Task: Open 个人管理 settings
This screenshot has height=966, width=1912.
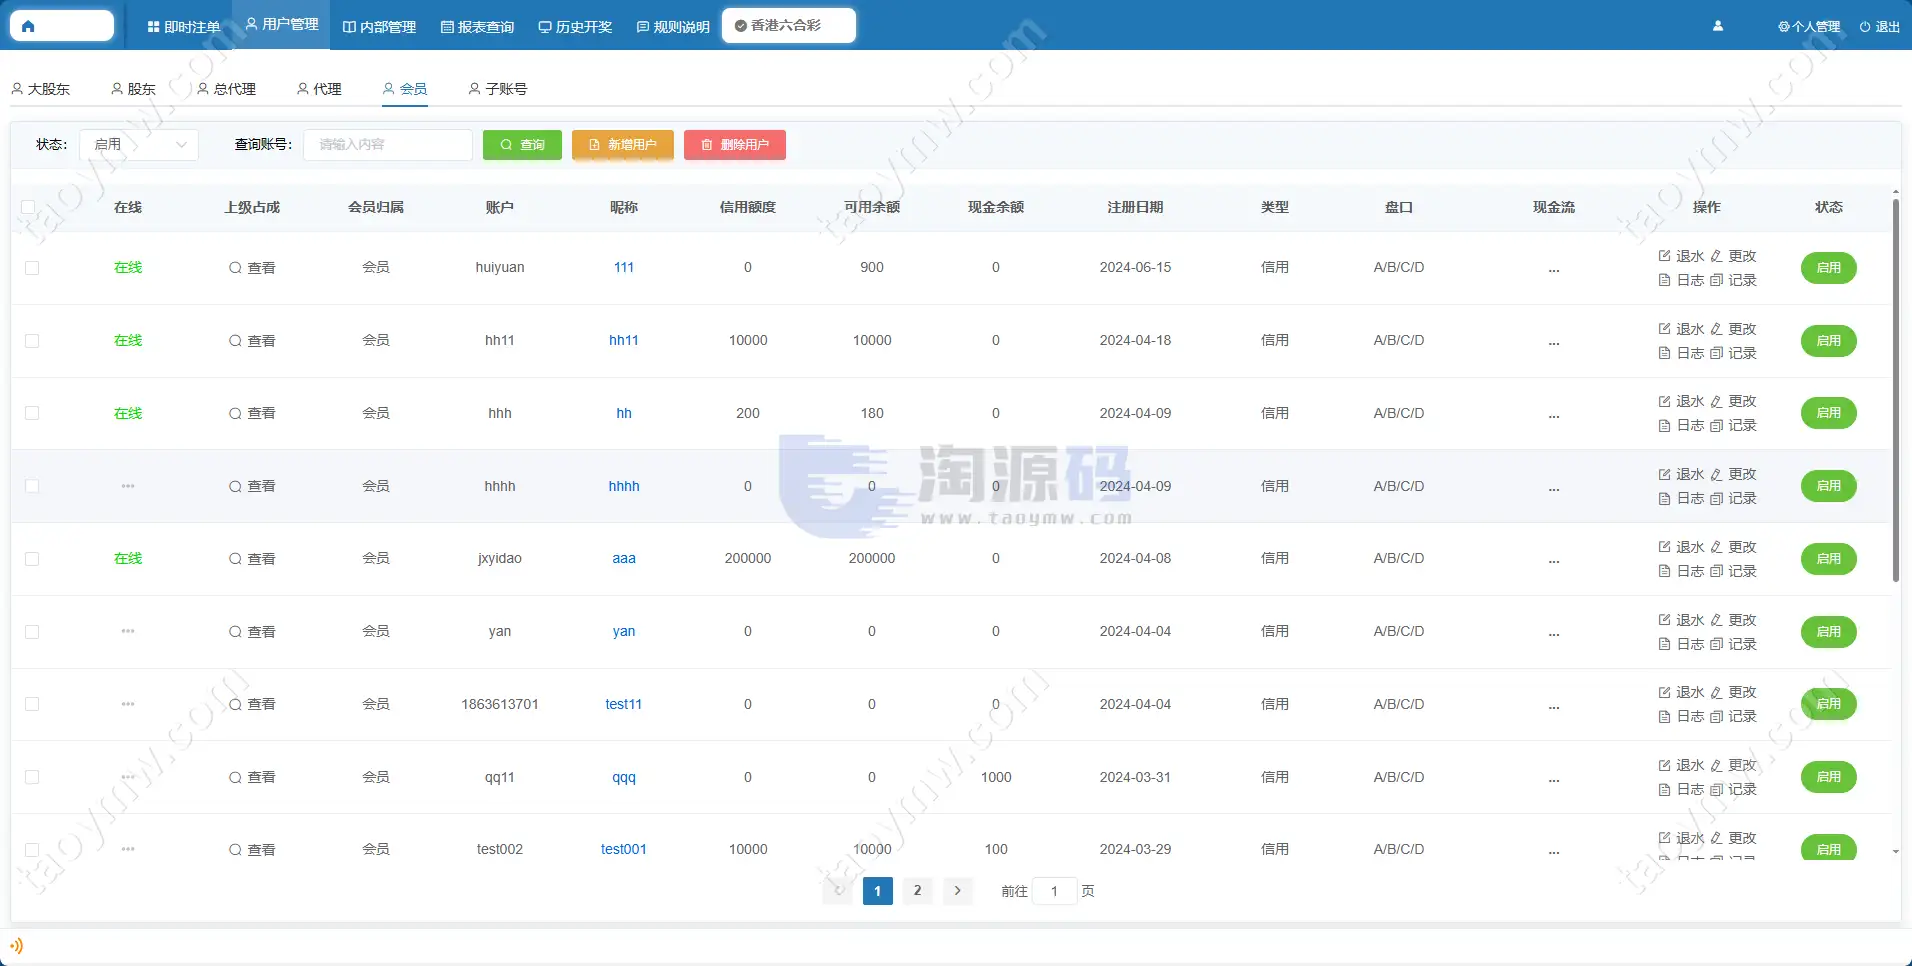Action: click(x=1809, y=27)
